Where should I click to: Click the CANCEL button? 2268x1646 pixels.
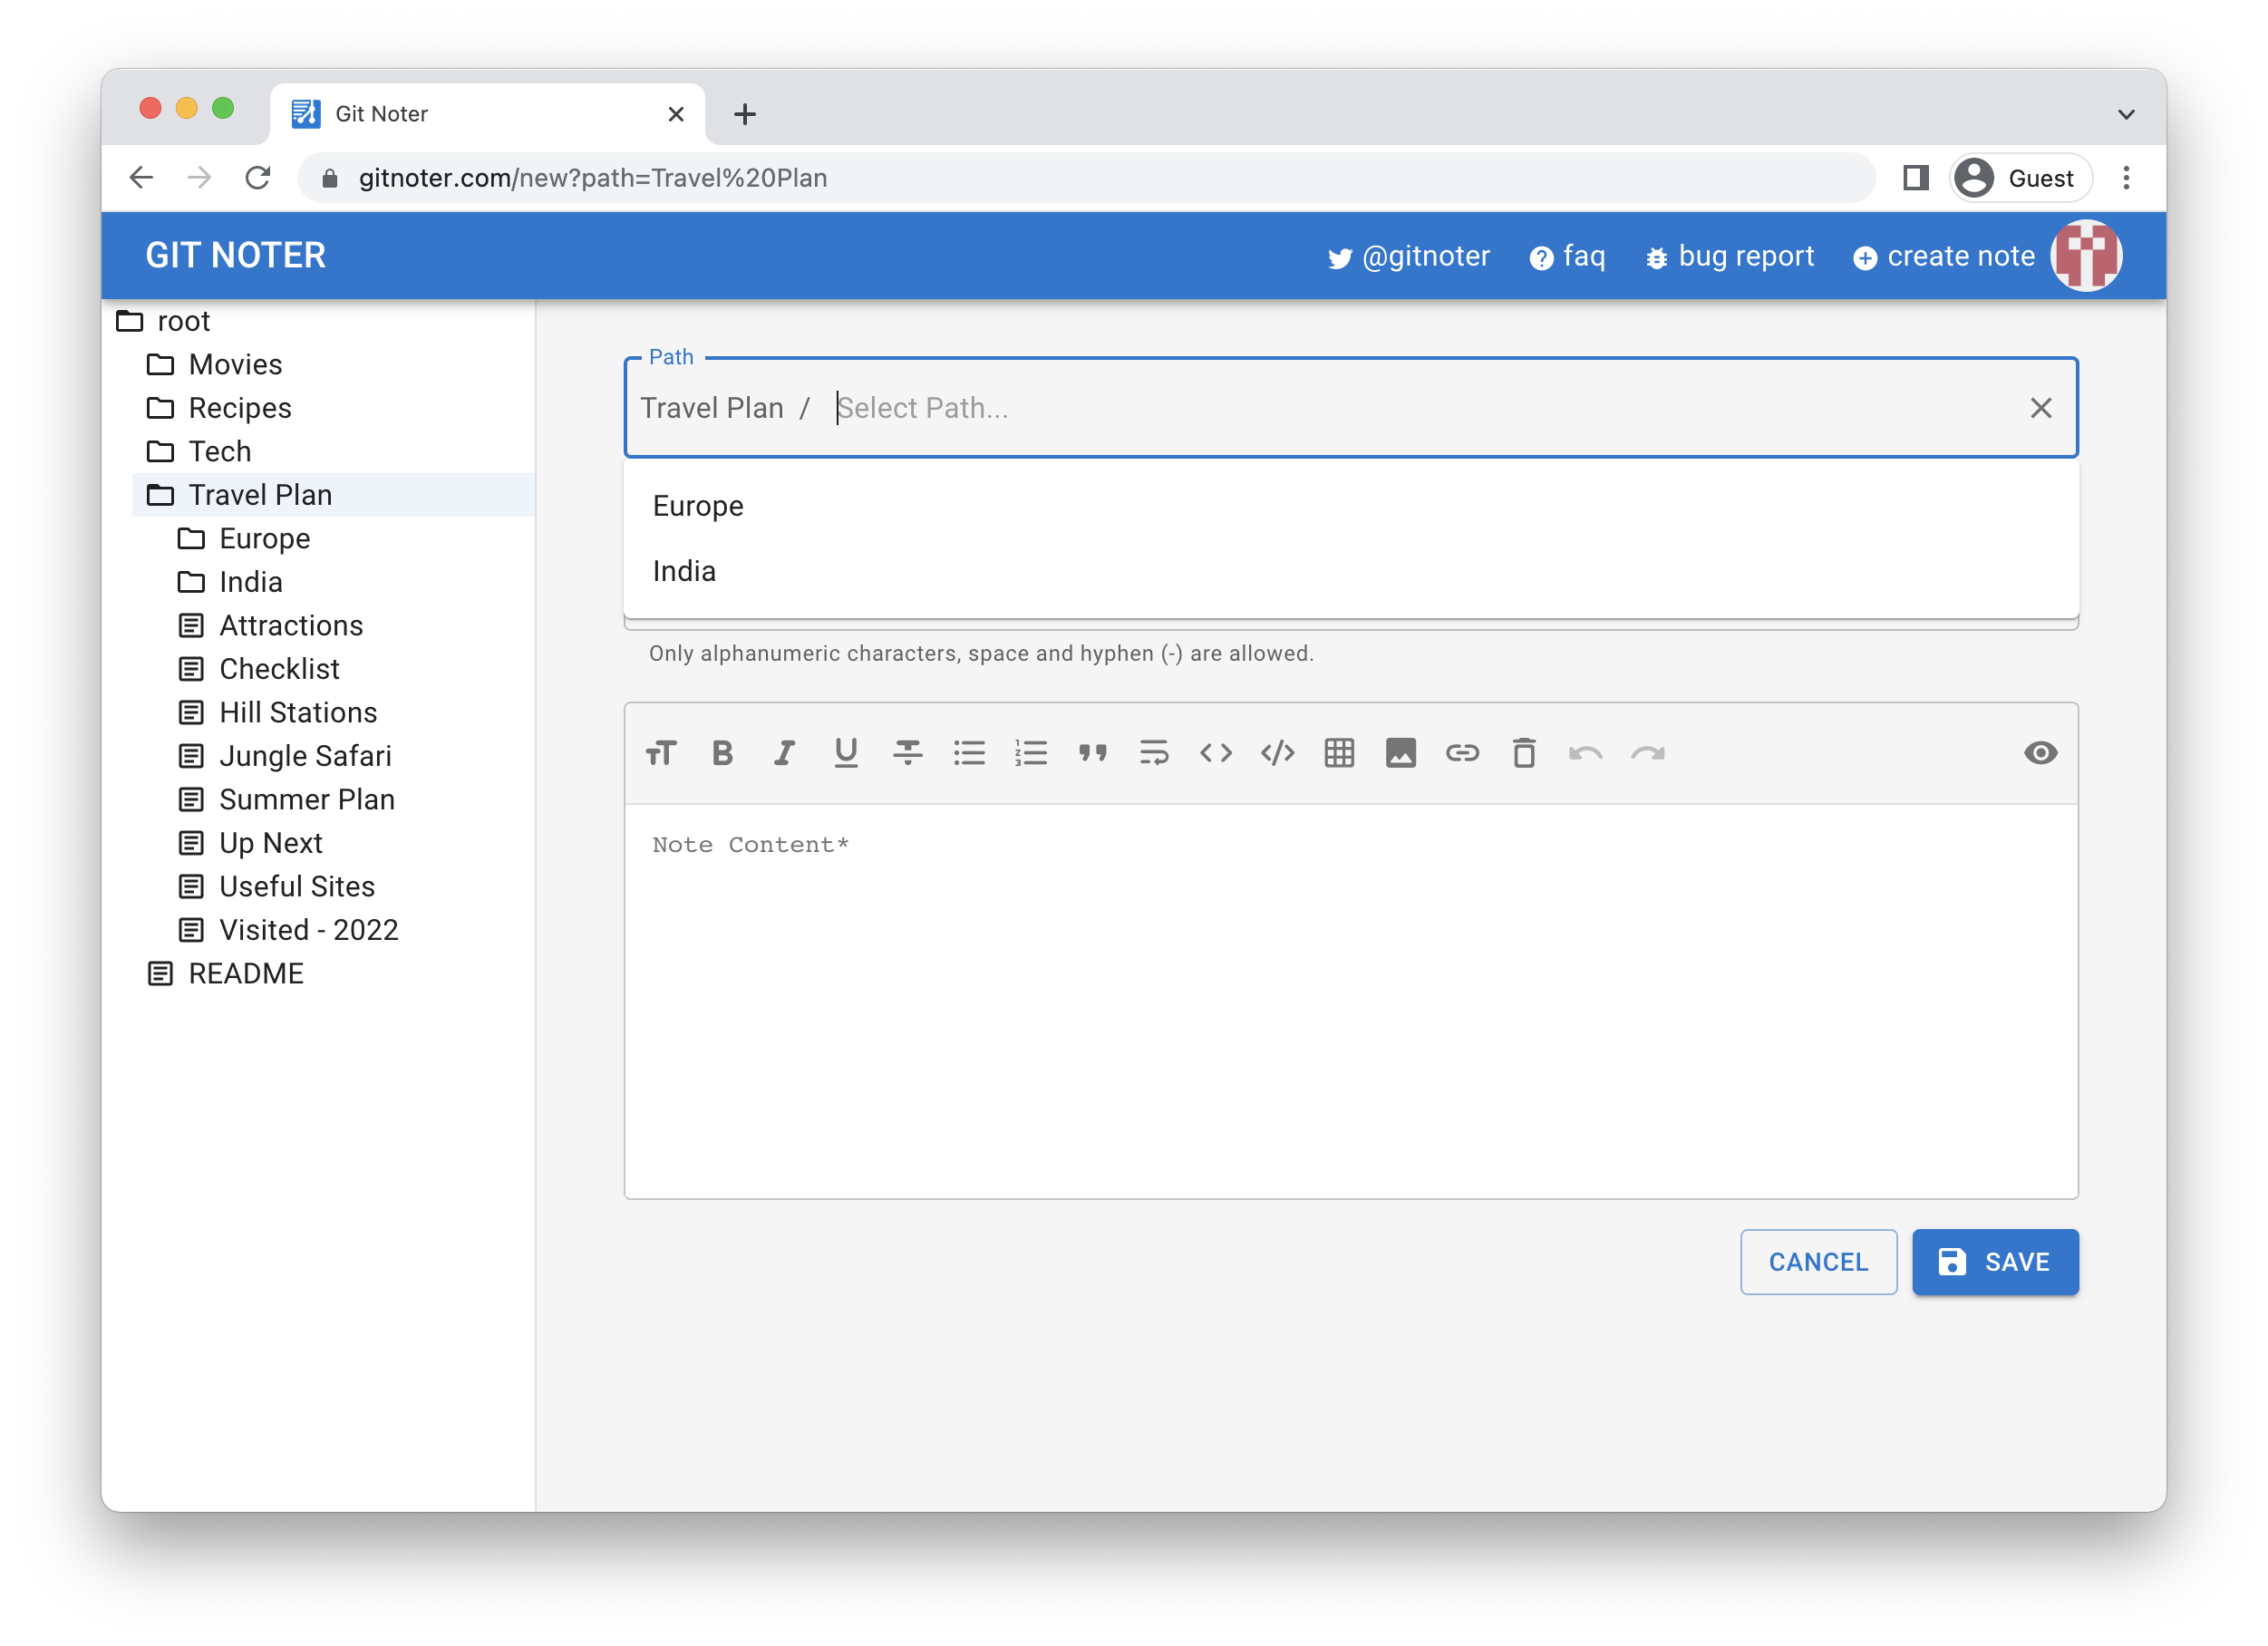(1817, 1262)
